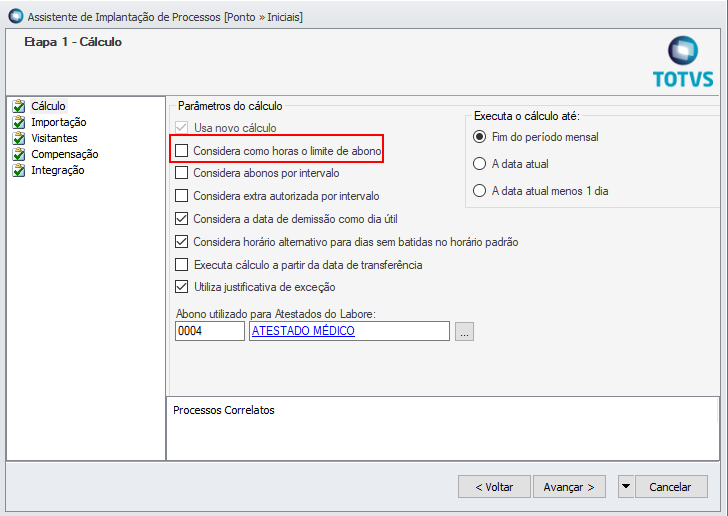Viewport: 728px width, 516px height.
Task: Uncheck 'Utiliza justificativa de exceção'
Action: [181, 287]
